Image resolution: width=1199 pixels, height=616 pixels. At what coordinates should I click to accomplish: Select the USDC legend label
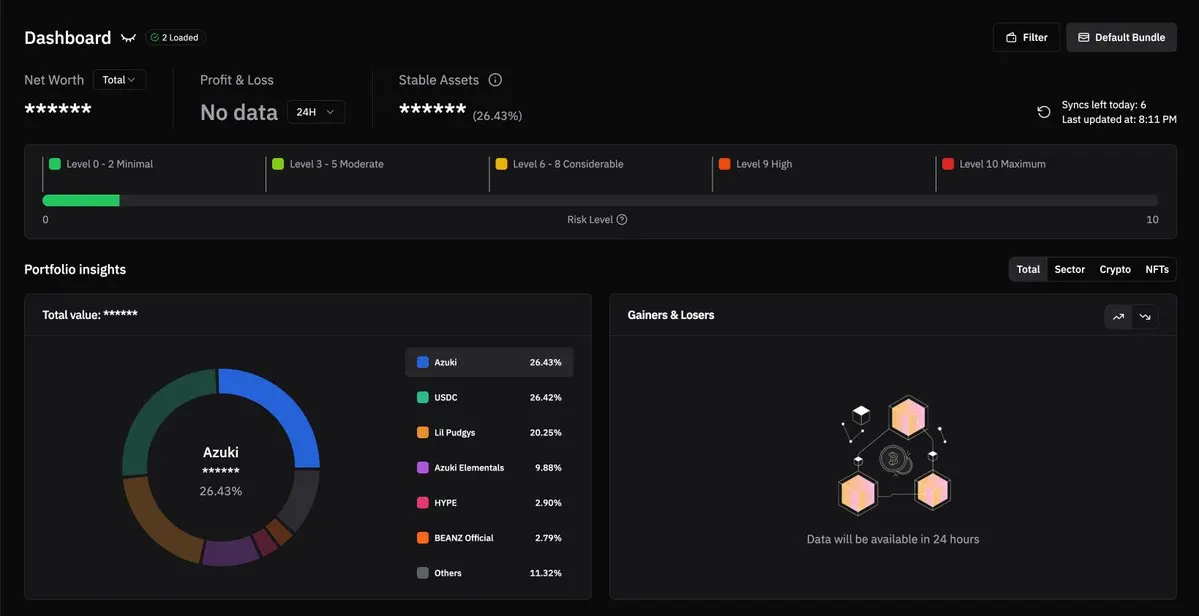click(x=446, y=397)
